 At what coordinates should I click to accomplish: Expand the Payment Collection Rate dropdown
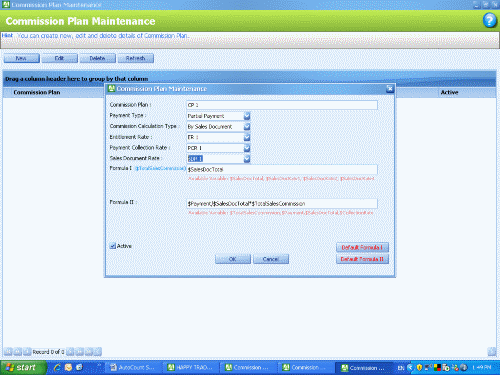pyautogui.click(x=247, y=148)
